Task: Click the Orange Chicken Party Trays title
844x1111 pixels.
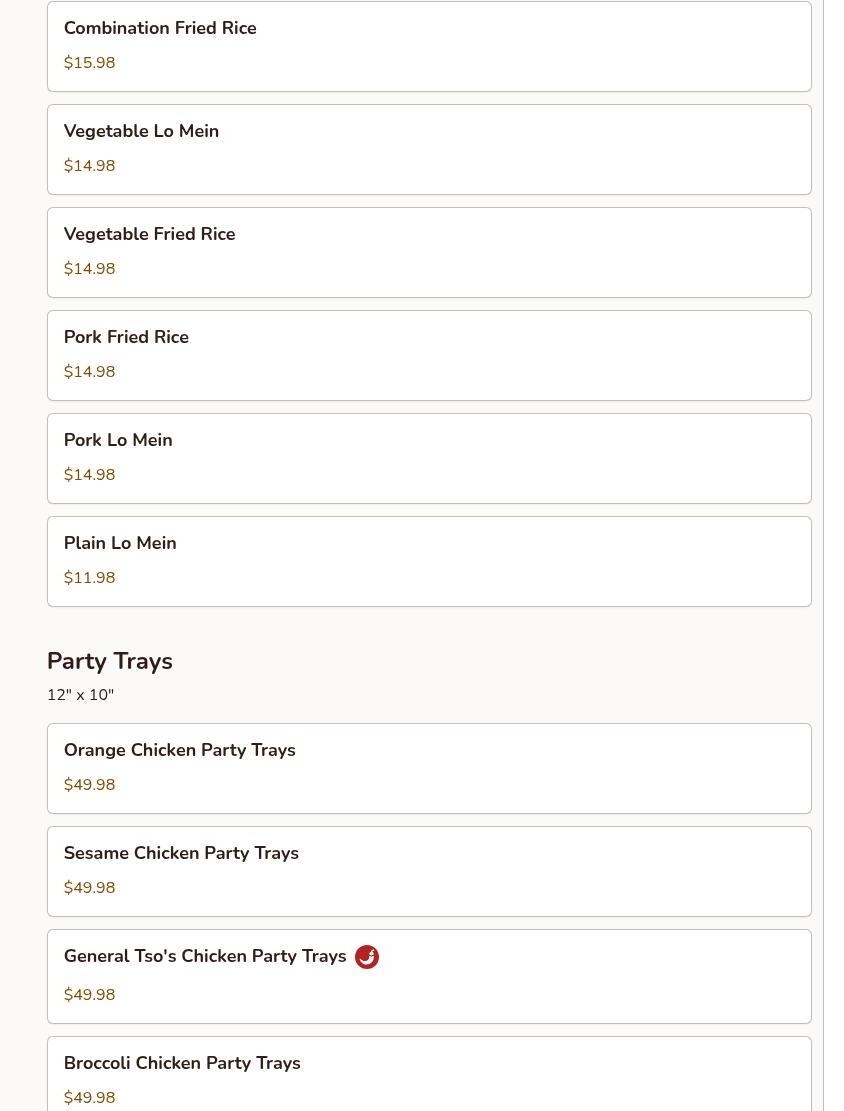Action: point(180,750)
